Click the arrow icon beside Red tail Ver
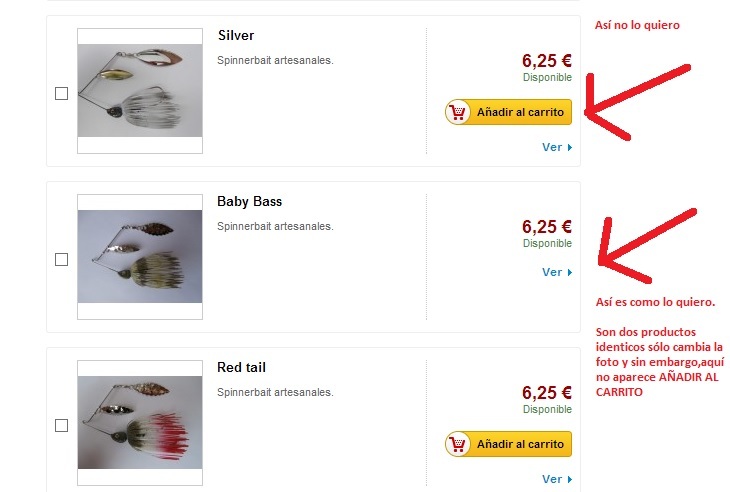730x492 pixels. click(x=569, y=479)
